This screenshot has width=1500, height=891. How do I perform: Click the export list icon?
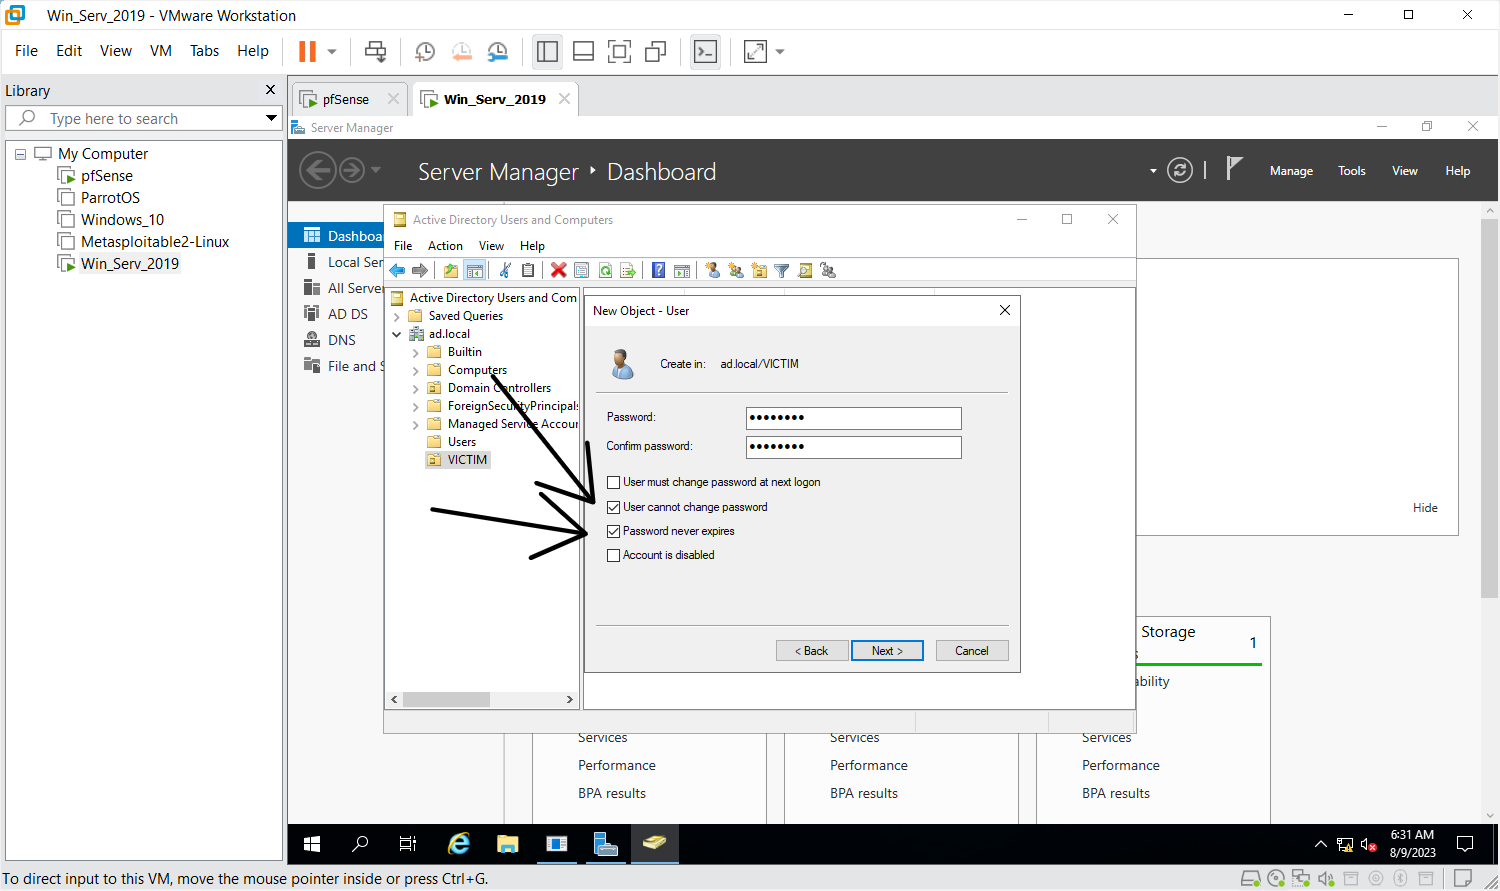pyautogui.click(x=628, y=270)
